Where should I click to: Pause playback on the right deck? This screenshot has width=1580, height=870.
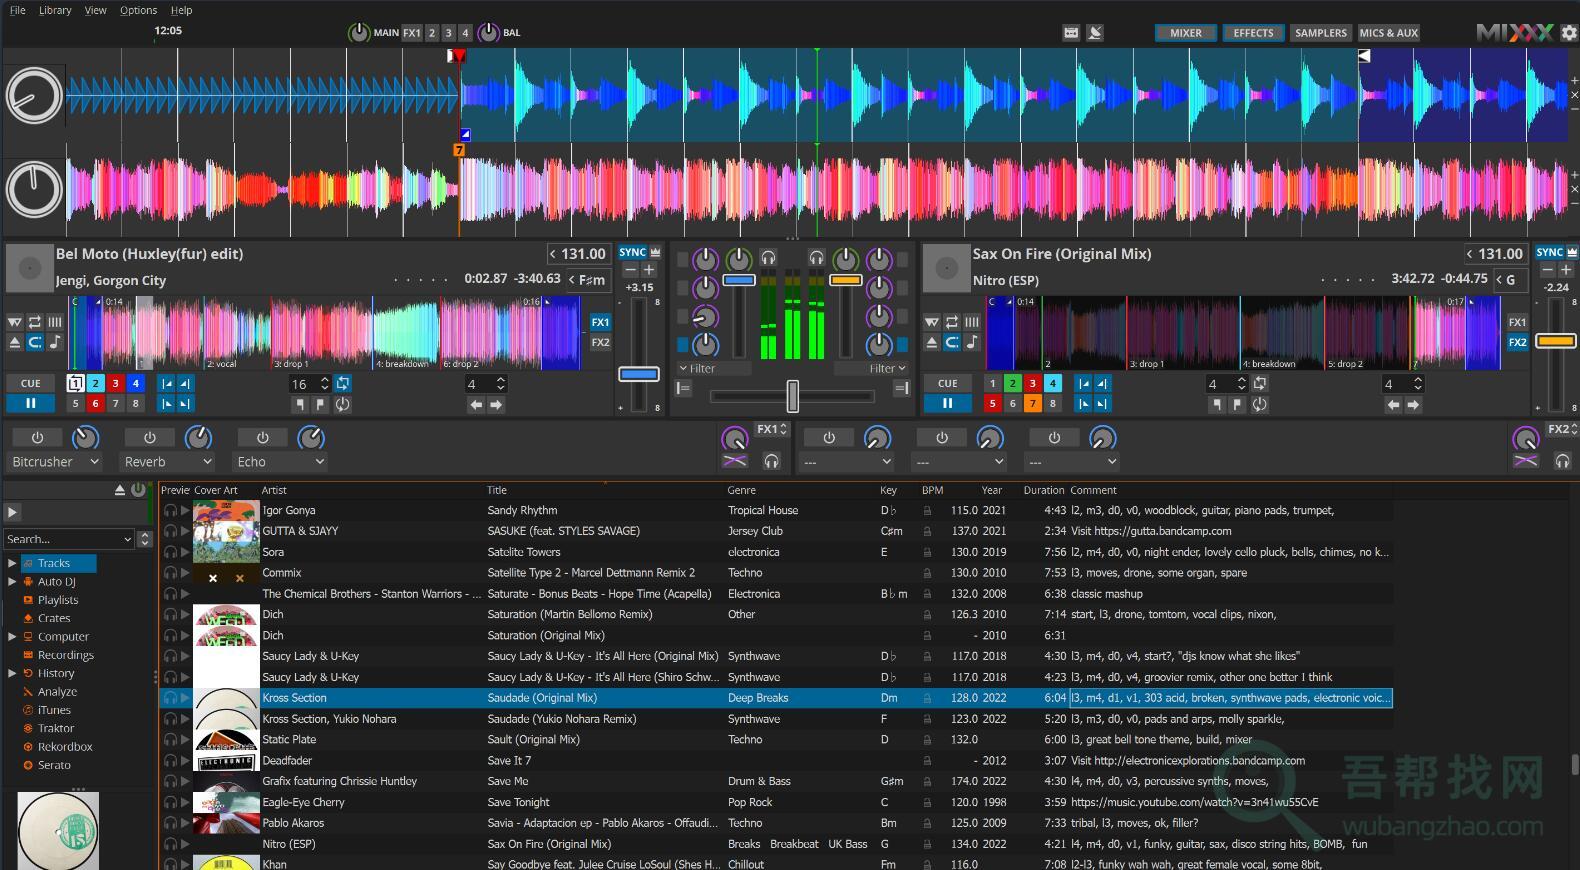coord(947,404)
